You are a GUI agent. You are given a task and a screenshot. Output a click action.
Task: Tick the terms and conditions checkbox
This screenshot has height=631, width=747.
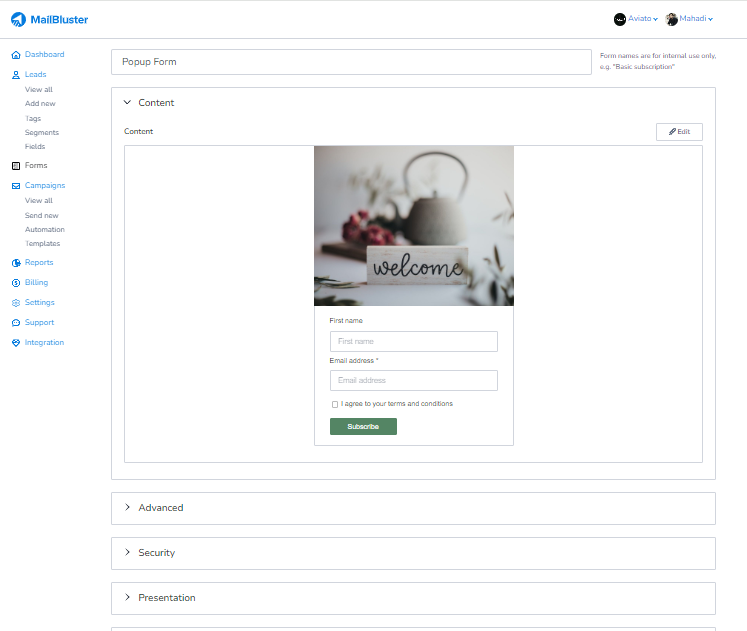pyautogui.click(x=335, y=404)
